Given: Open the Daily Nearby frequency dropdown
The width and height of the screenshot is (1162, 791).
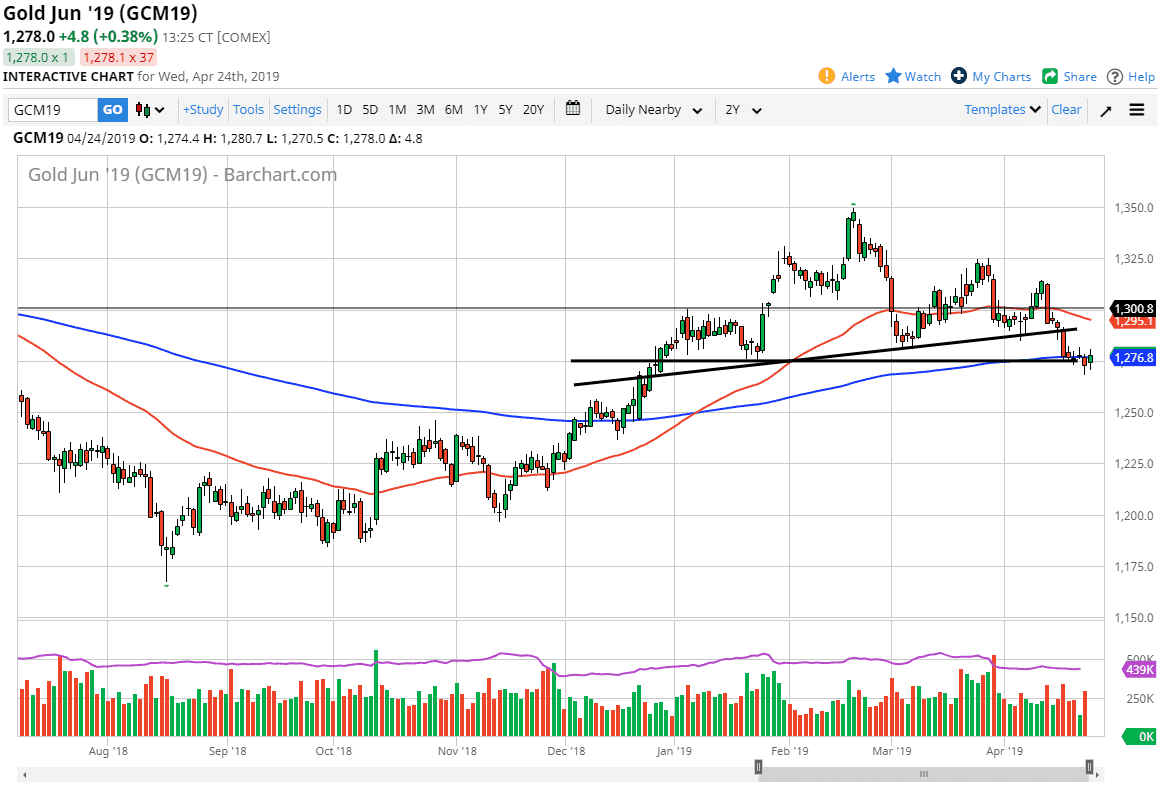Looking at the screenshot, I should pos(652,110).
